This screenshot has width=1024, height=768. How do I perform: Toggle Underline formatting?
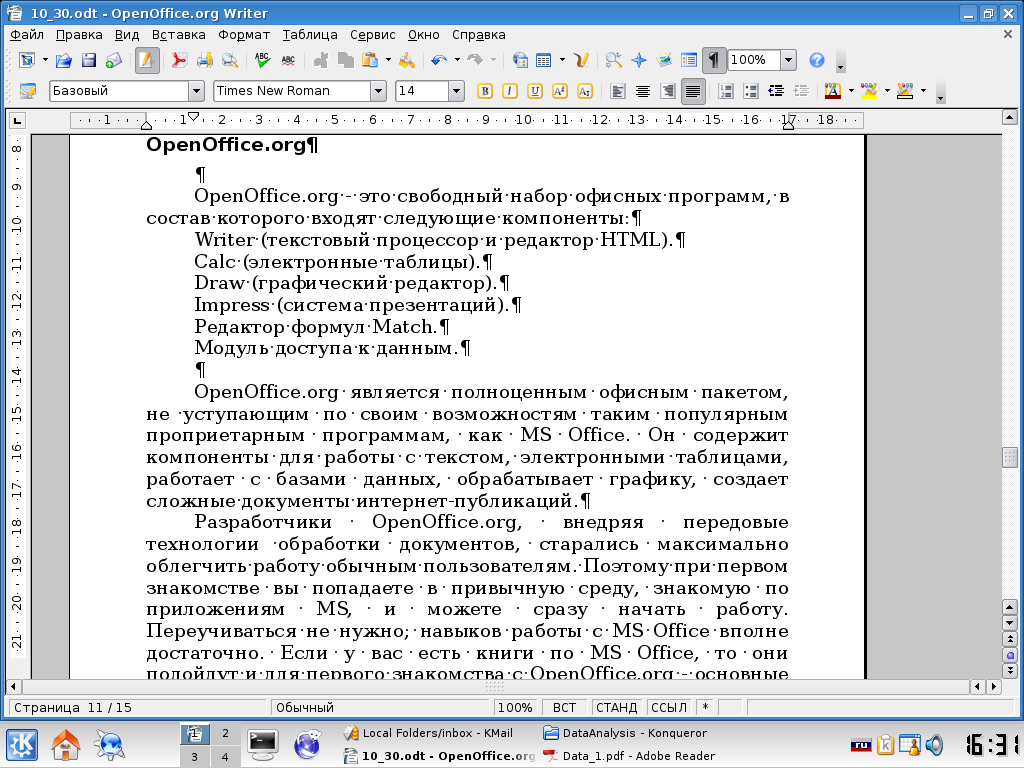[x=535, y=91]
